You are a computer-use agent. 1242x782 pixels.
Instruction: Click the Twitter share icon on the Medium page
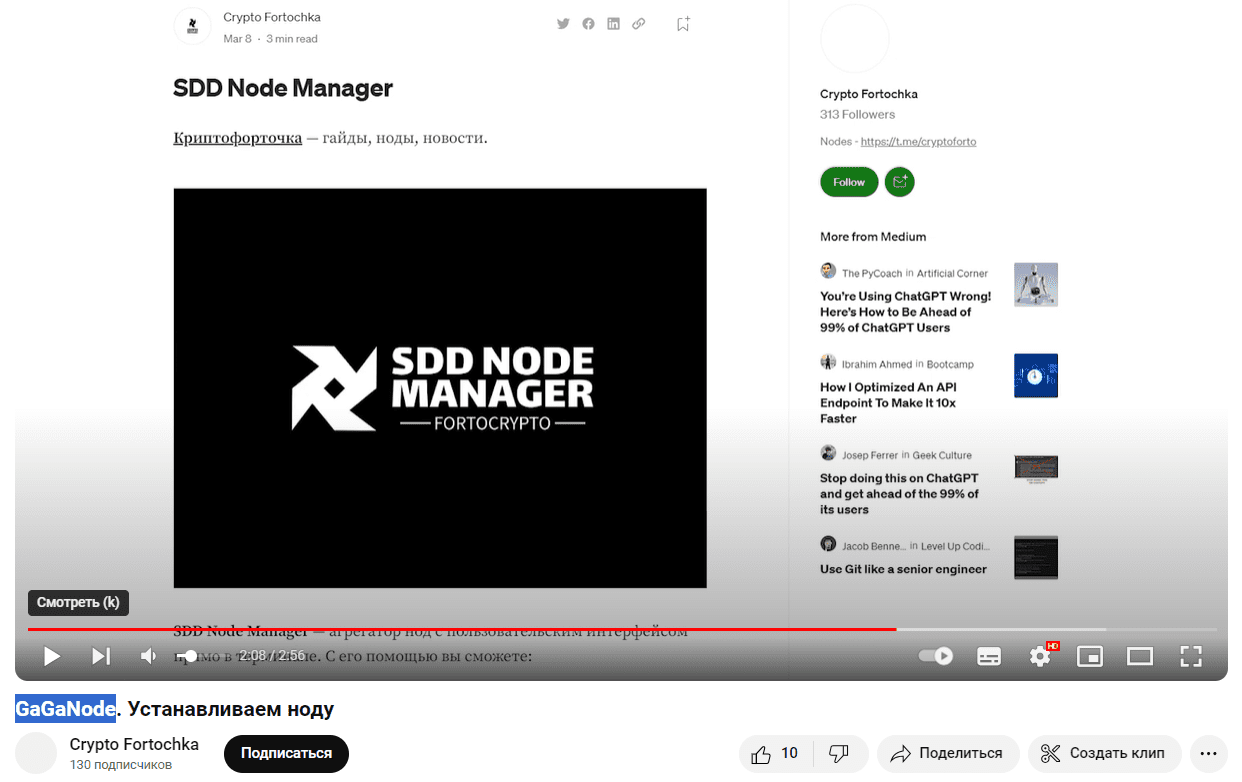click(x=563, y=24)
